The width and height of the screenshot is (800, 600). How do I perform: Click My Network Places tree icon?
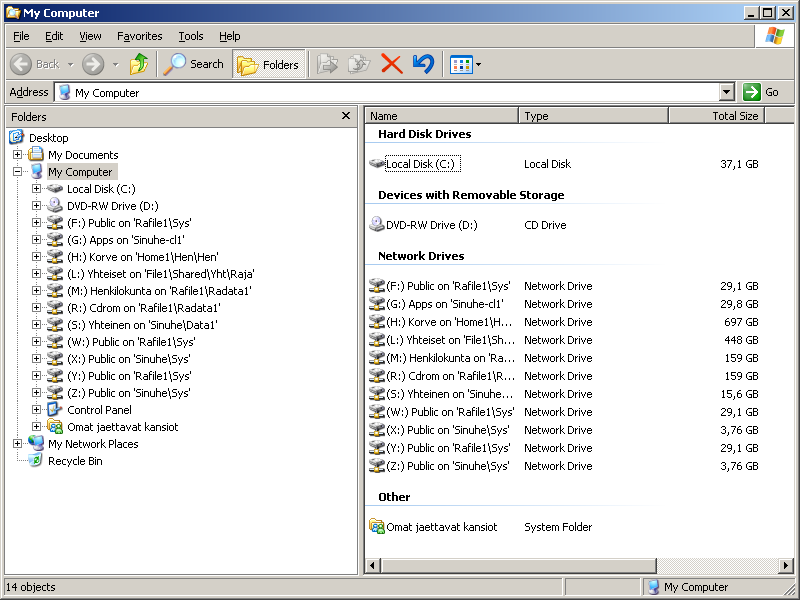(36, 443)
